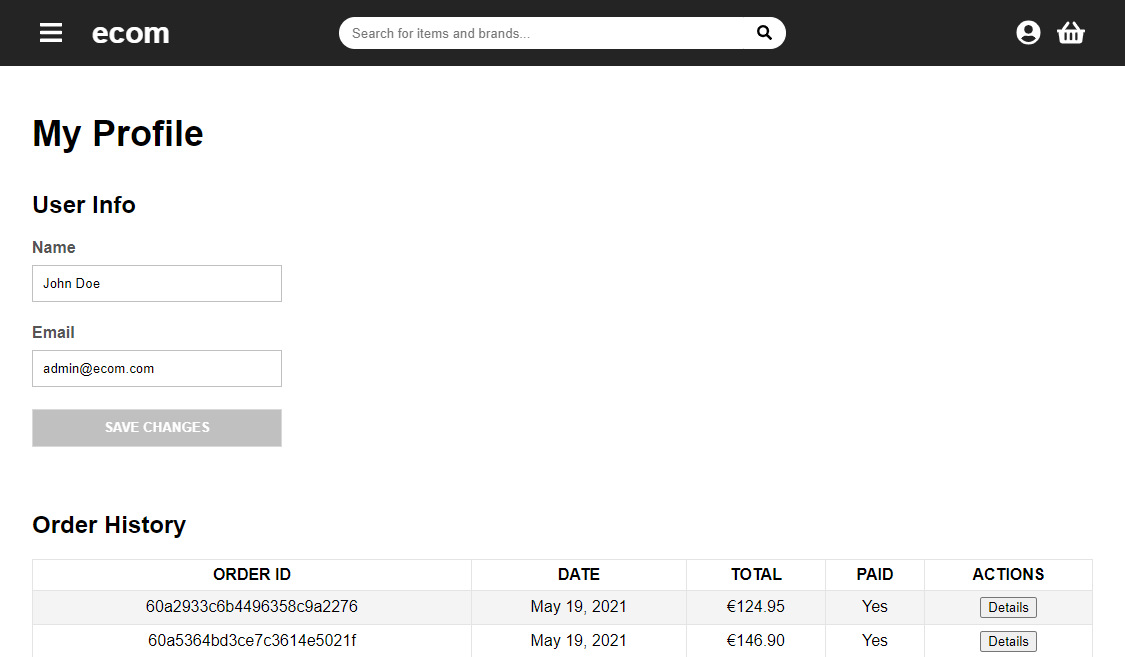This screenshot has height=657, width=1125.
Task: Click the Save Changes button
Action: (157, 427)
